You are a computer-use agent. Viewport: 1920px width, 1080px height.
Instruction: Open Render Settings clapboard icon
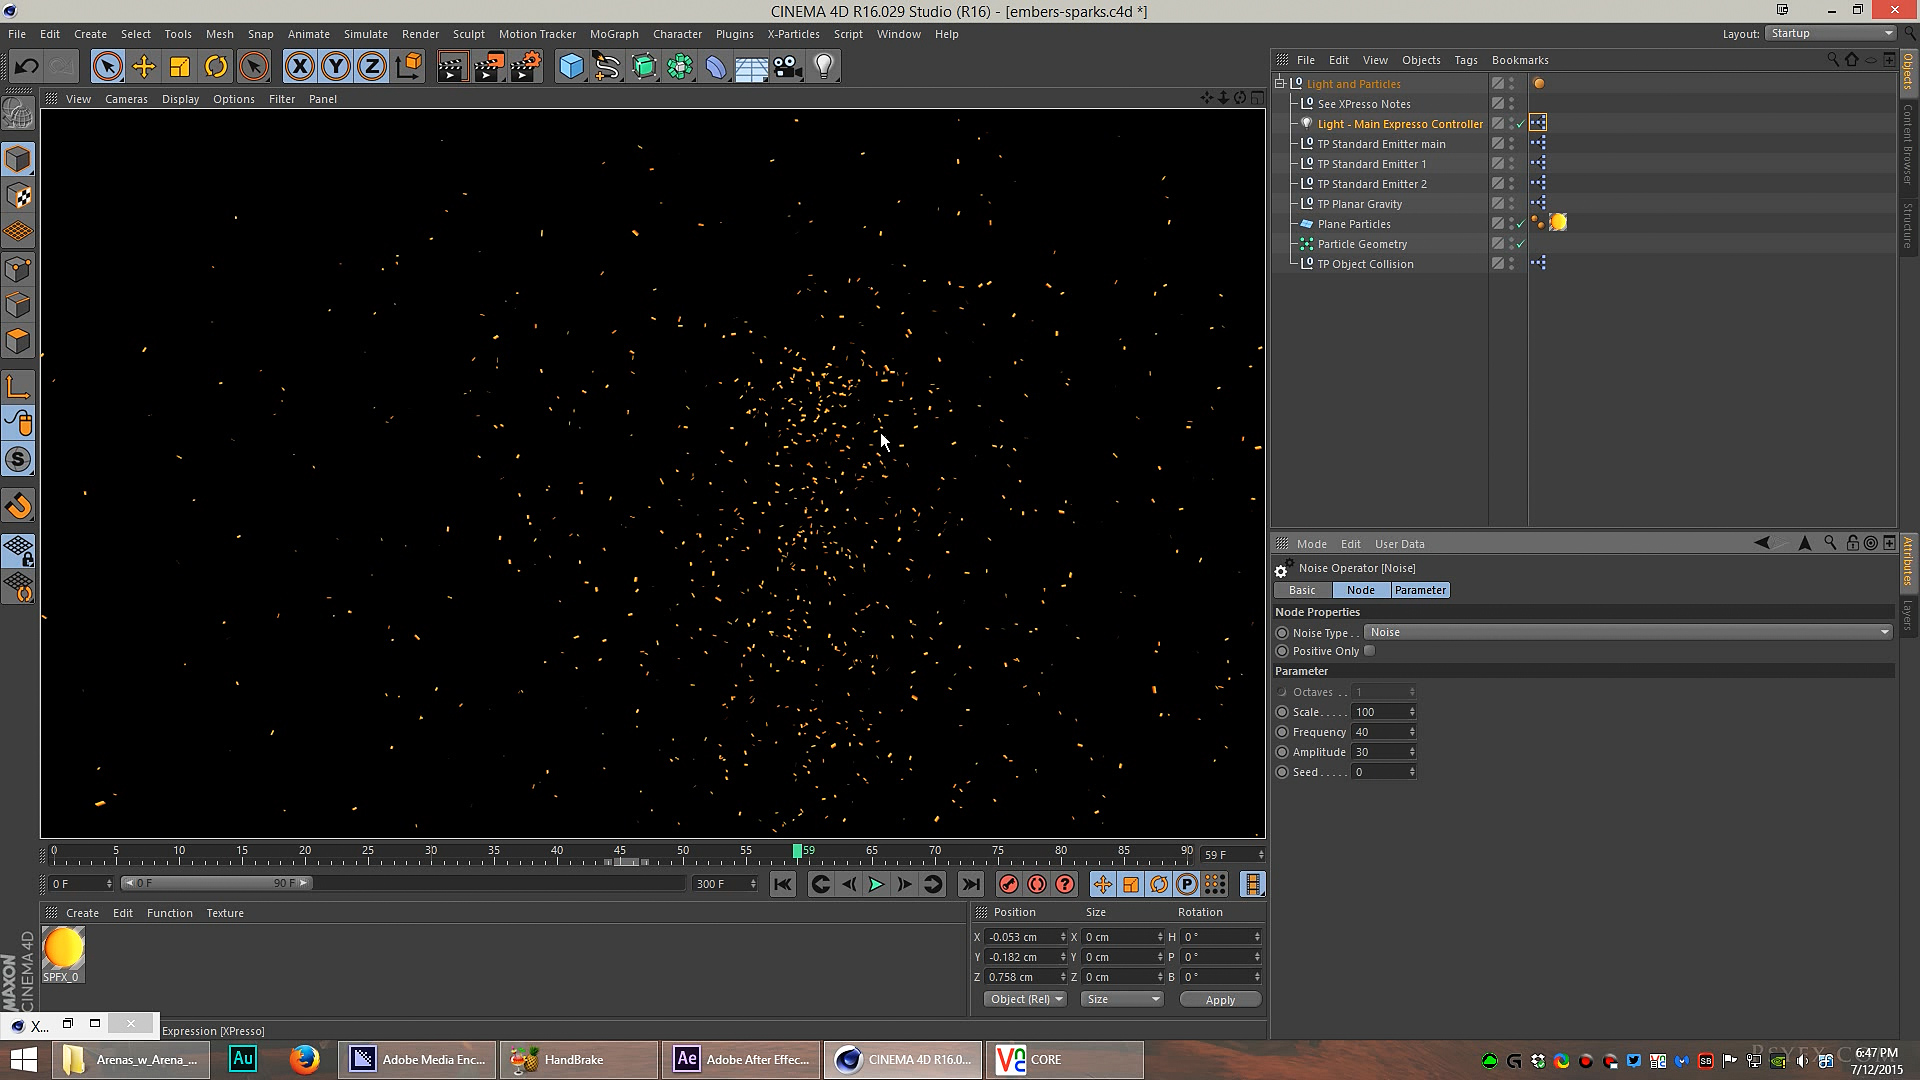(526, 67)
